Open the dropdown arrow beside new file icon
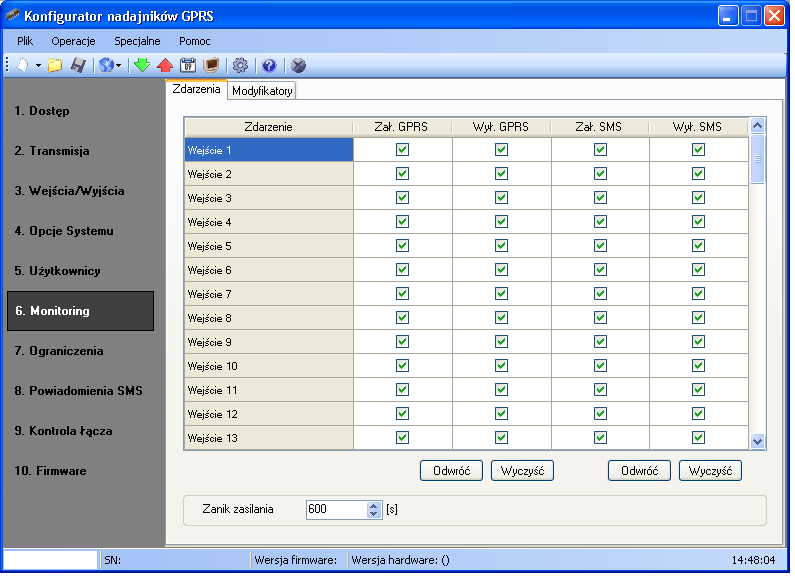The height and width of the screenshot is (577, 795). [39, 65]
